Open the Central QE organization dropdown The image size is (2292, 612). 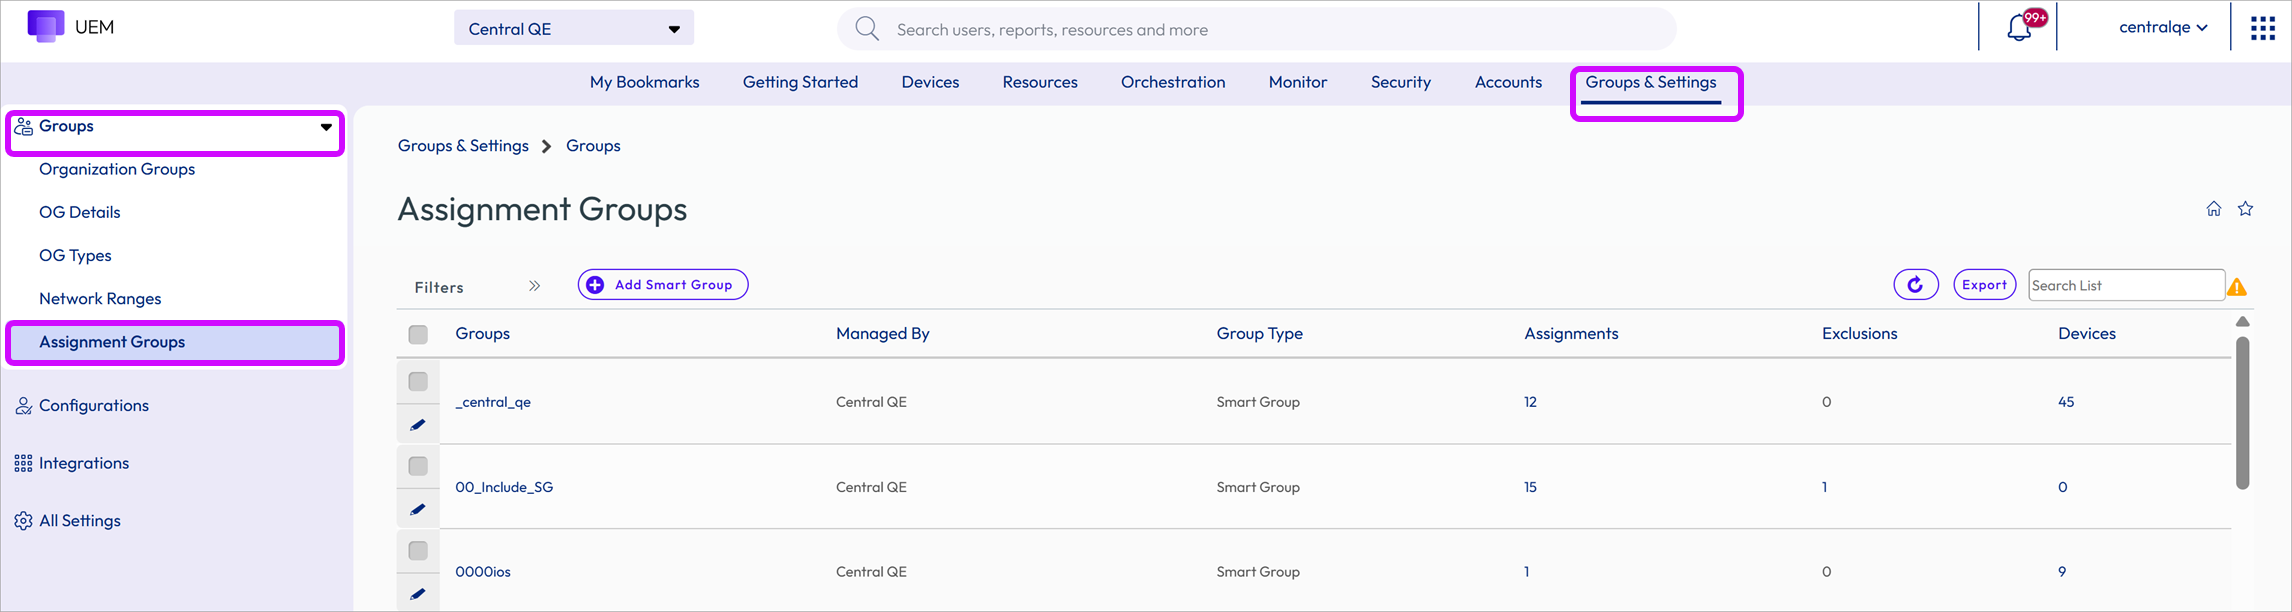point(574,29)
